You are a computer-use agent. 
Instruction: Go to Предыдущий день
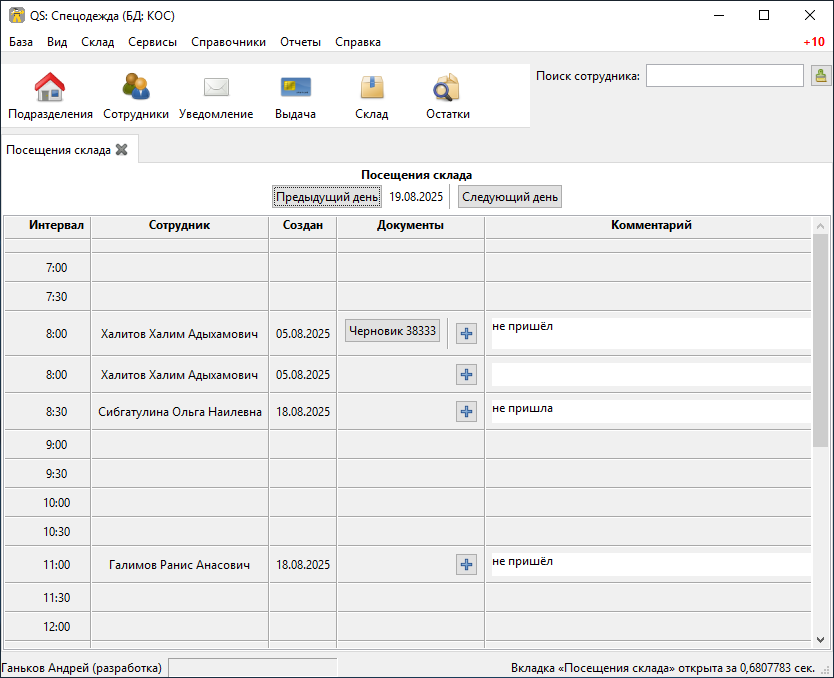[x=327, y=197]
